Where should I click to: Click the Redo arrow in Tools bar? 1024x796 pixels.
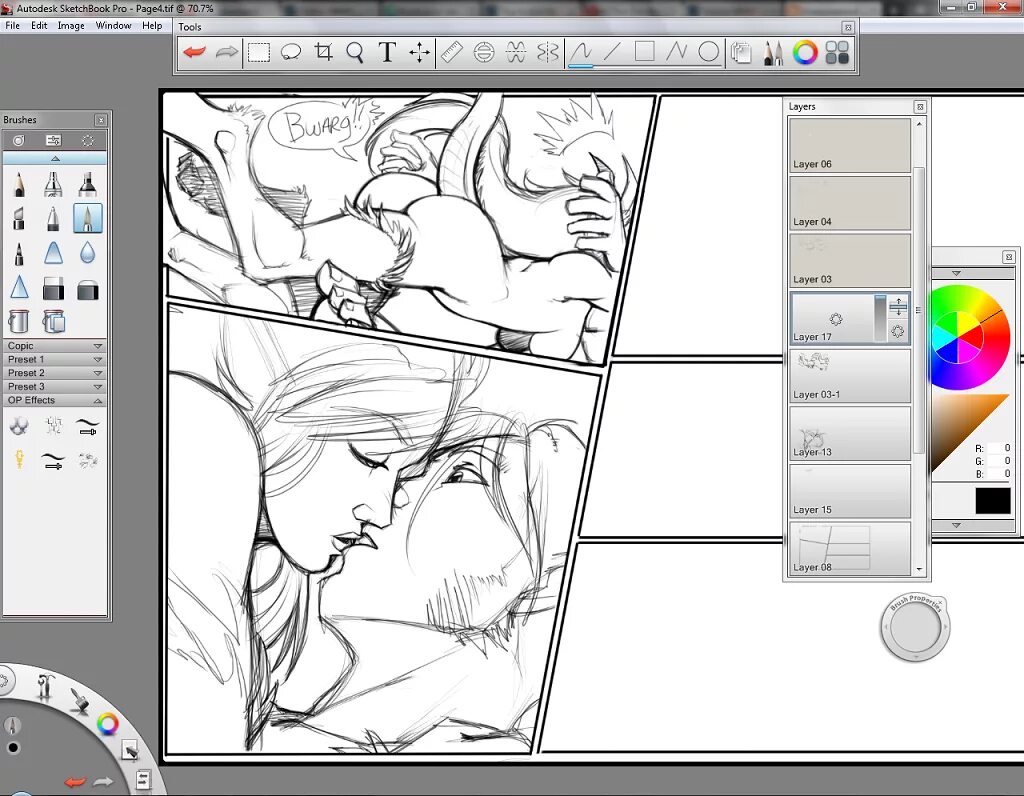click(227, 52)
